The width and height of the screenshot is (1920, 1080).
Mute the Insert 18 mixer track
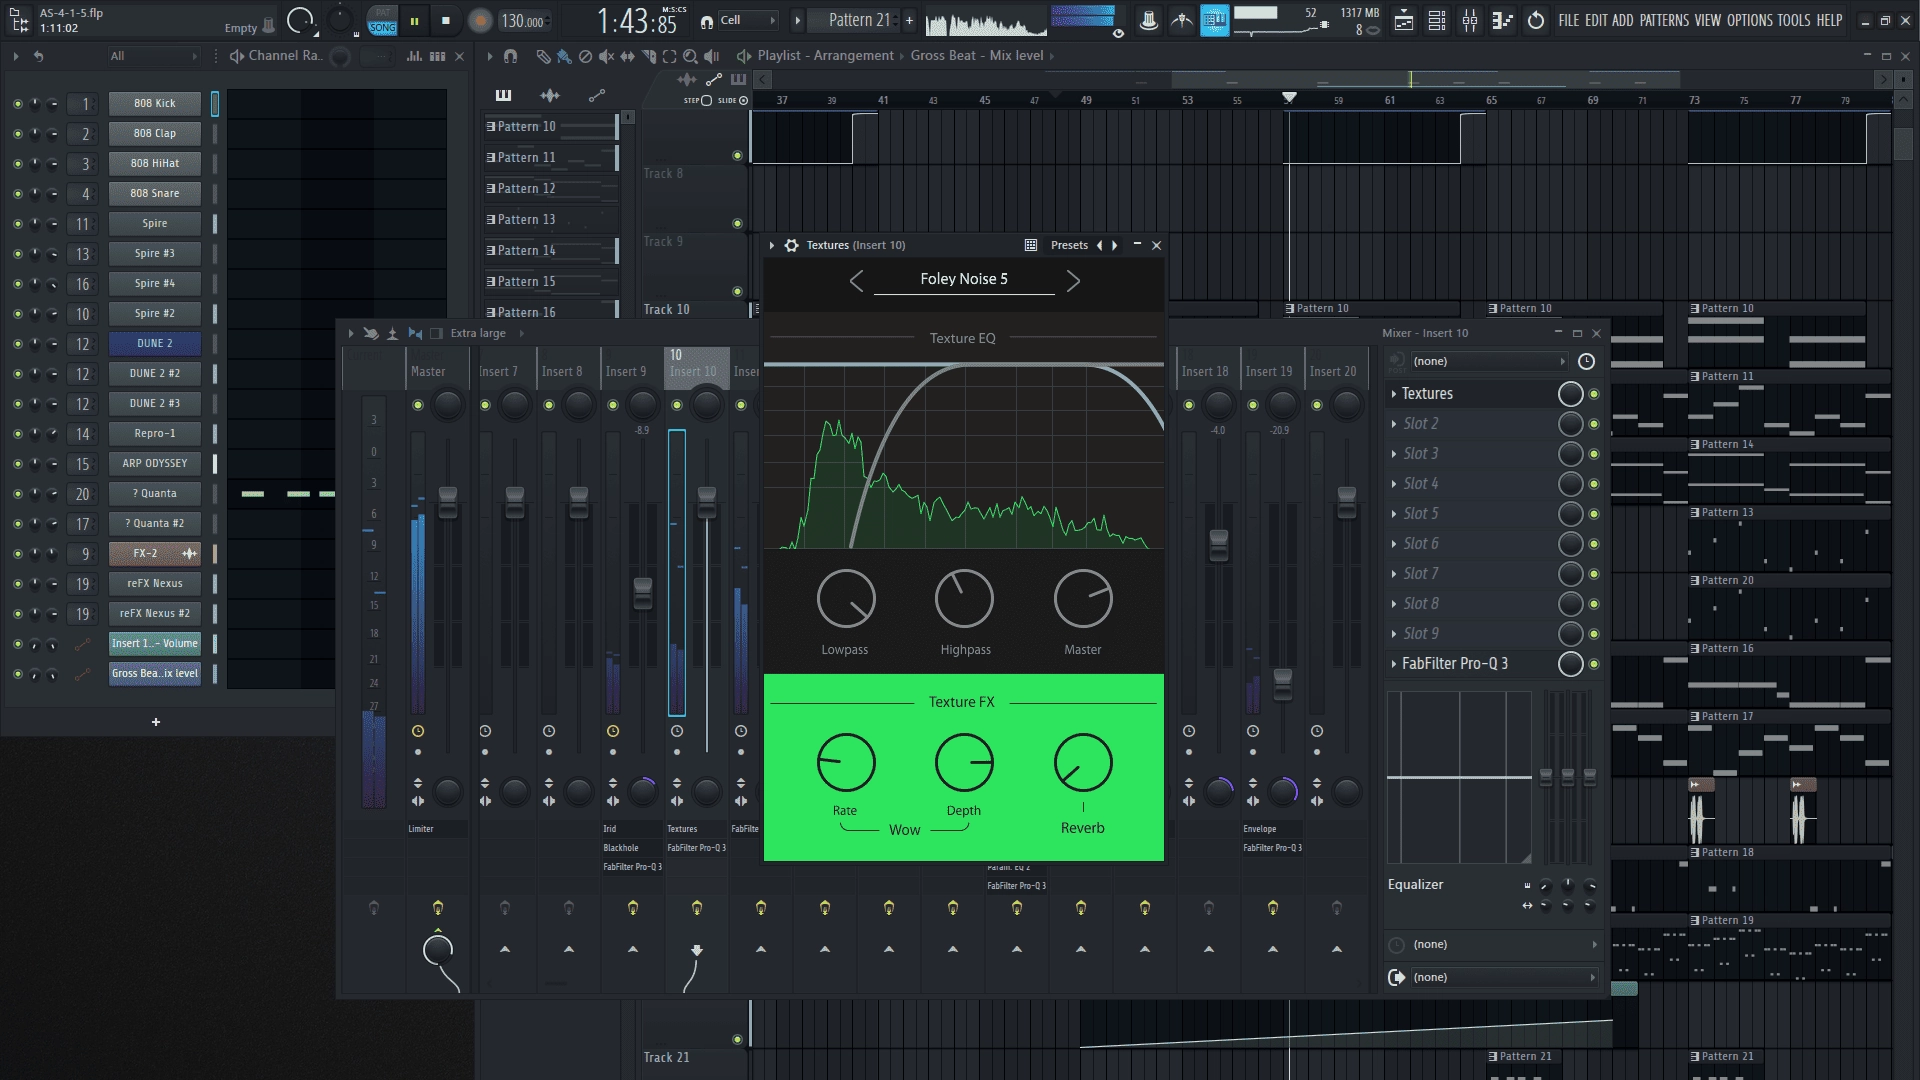(1189, 405)
